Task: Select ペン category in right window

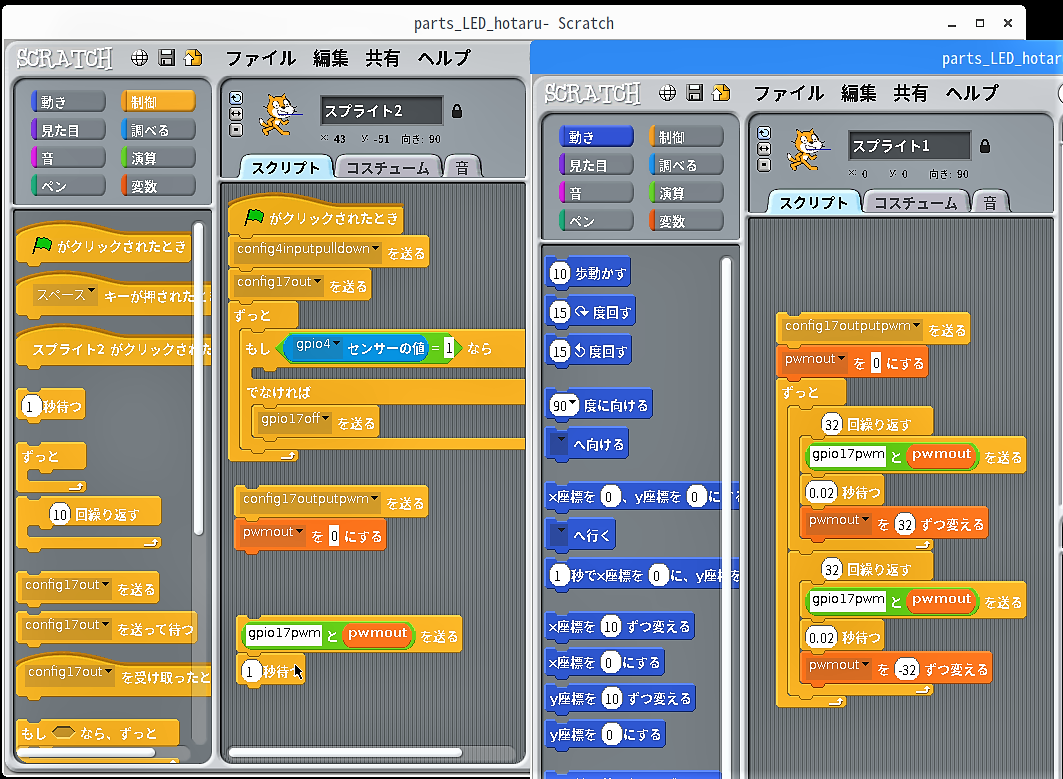Action: click(x=596, y=221)
